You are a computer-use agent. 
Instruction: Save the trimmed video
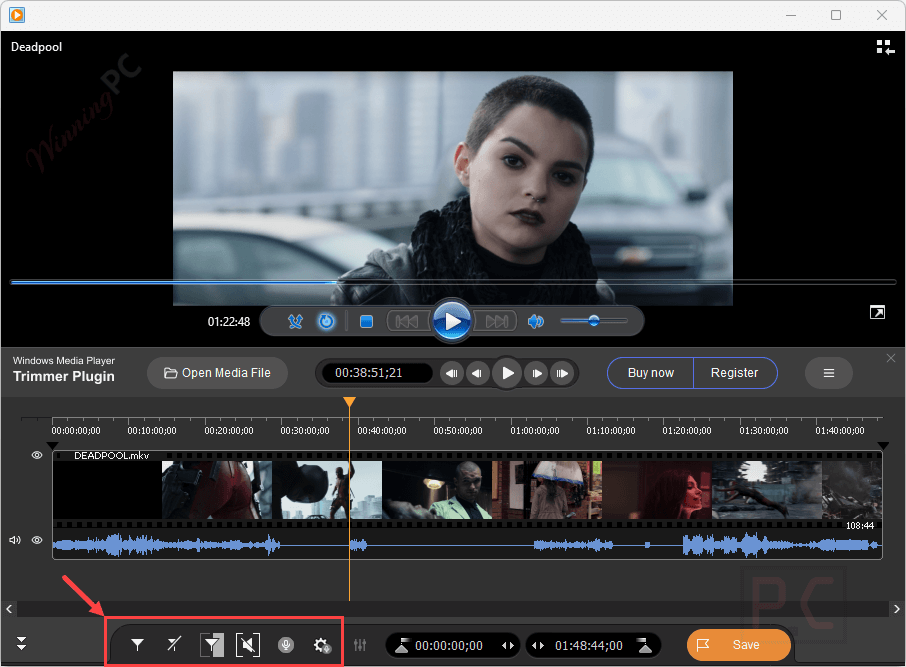click(x=738, y=644)
